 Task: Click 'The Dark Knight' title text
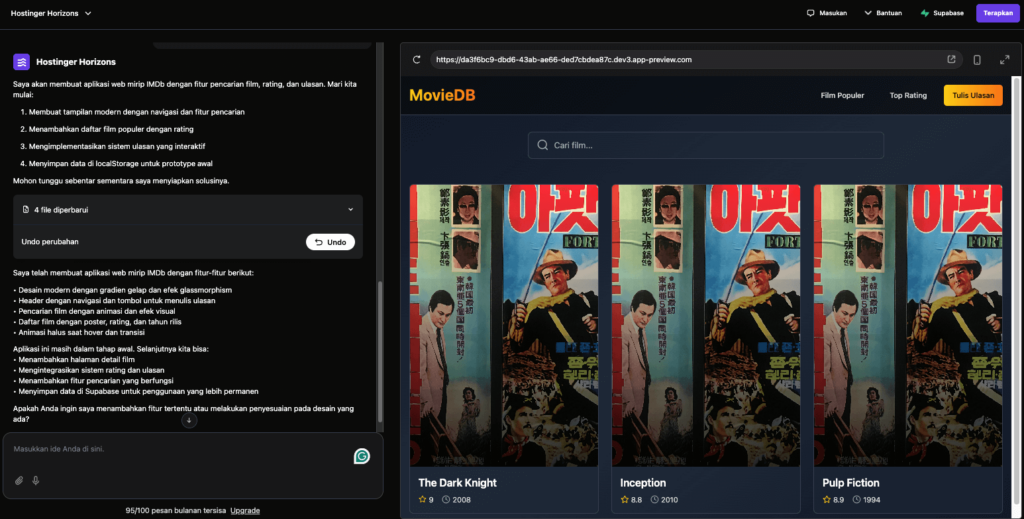coord(457,483)
